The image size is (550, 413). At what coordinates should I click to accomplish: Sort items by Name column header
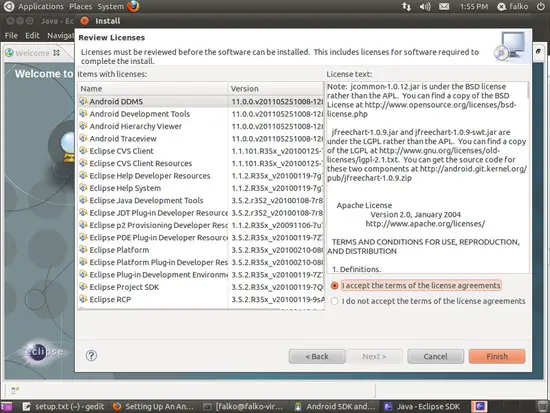153,88
